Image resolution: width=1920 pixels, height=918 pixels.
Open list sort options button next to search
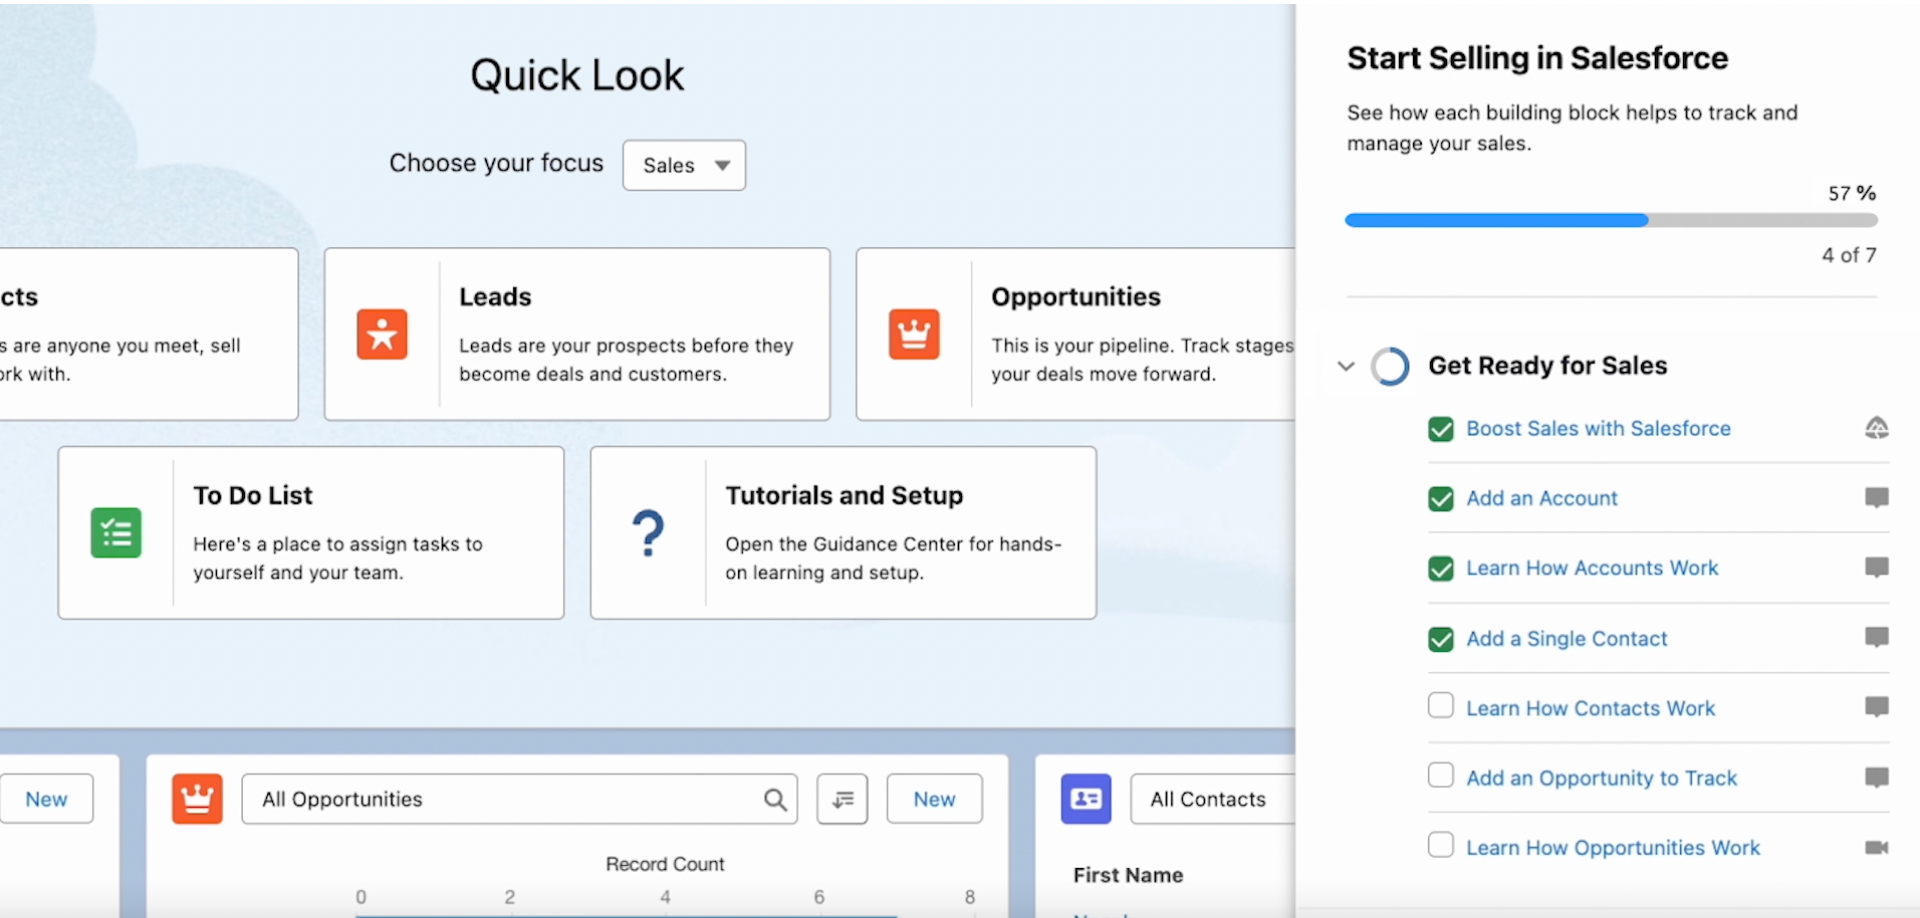pyautogui.click(x=842, y=799)
